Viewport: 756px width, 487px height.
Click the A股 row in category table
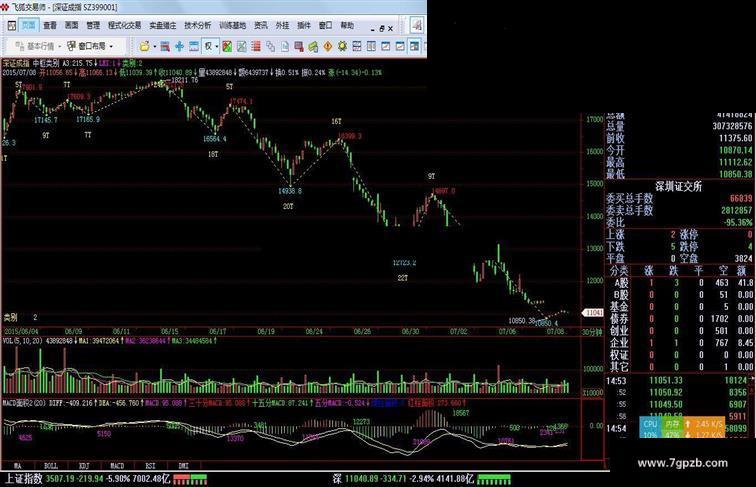(680, 283)
